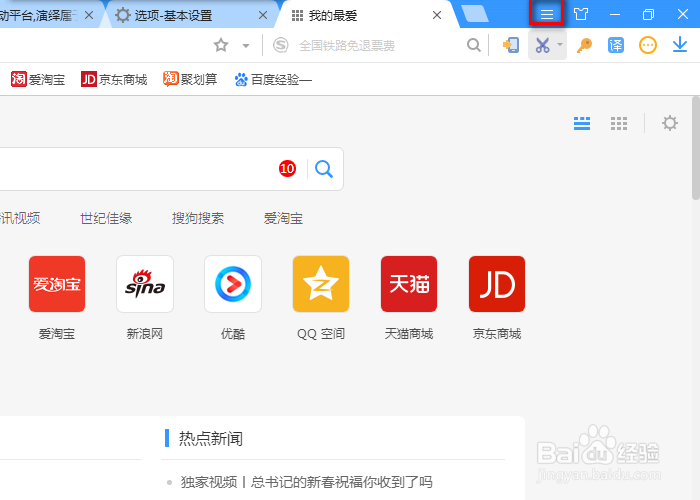Click the vertical page scrollbar
The height and width of the screenshot is (500, 700).
tap(696, 148)
